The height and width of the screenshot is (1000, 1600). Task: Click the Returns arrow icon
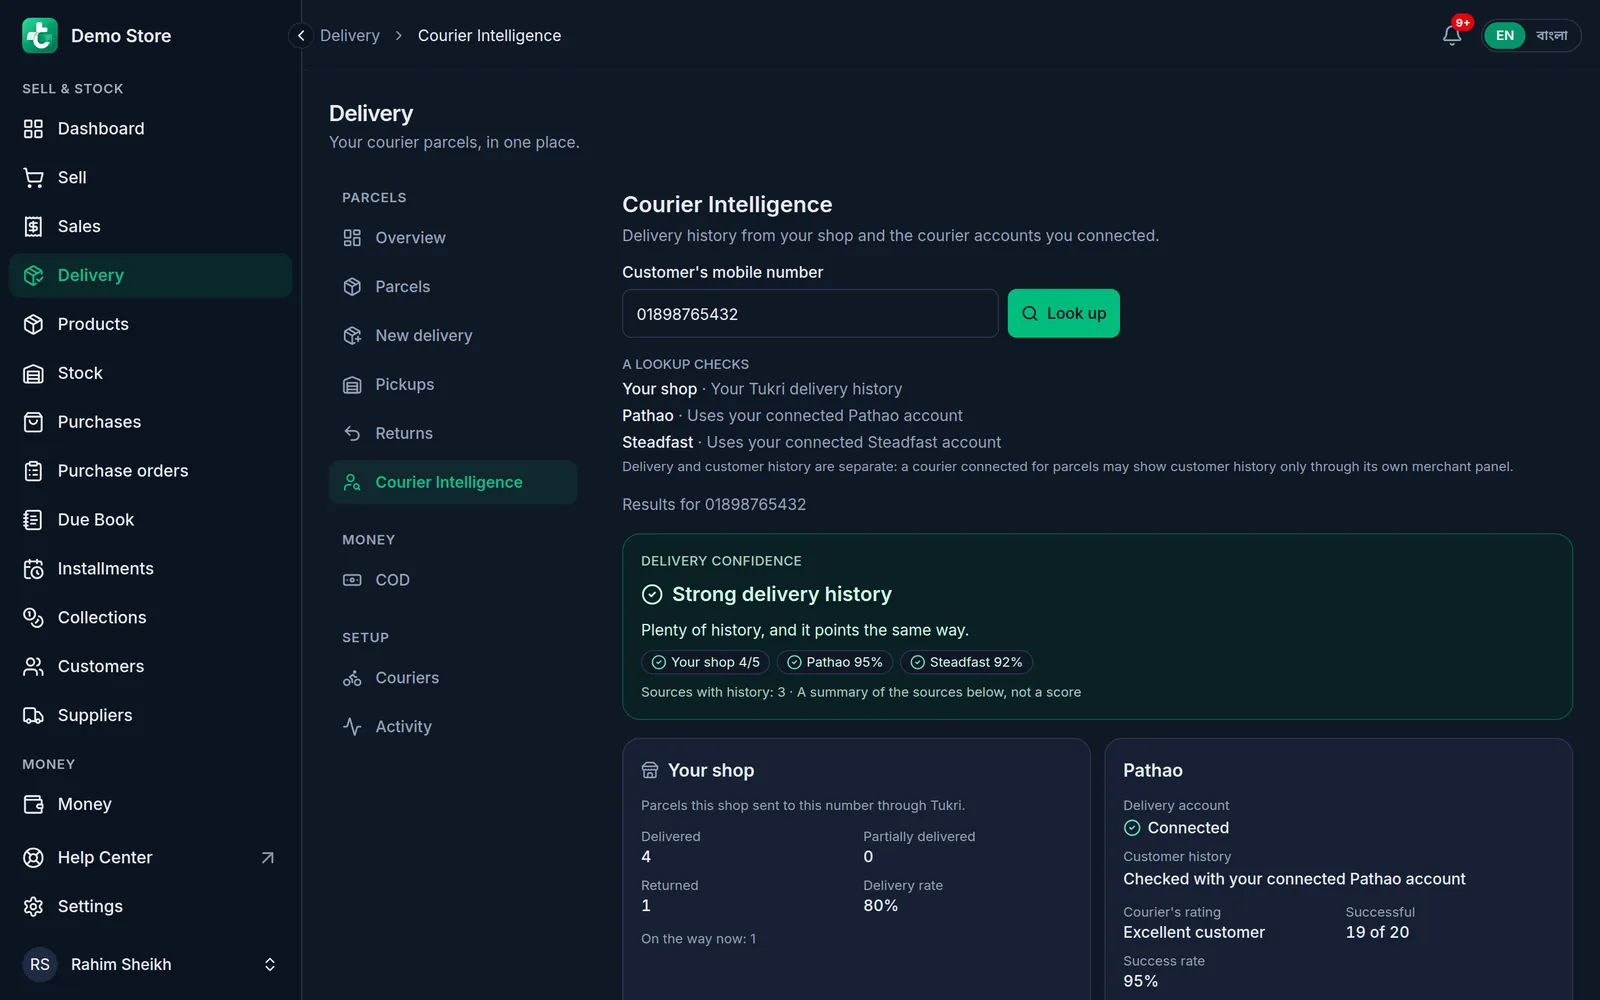pos(352,434)
